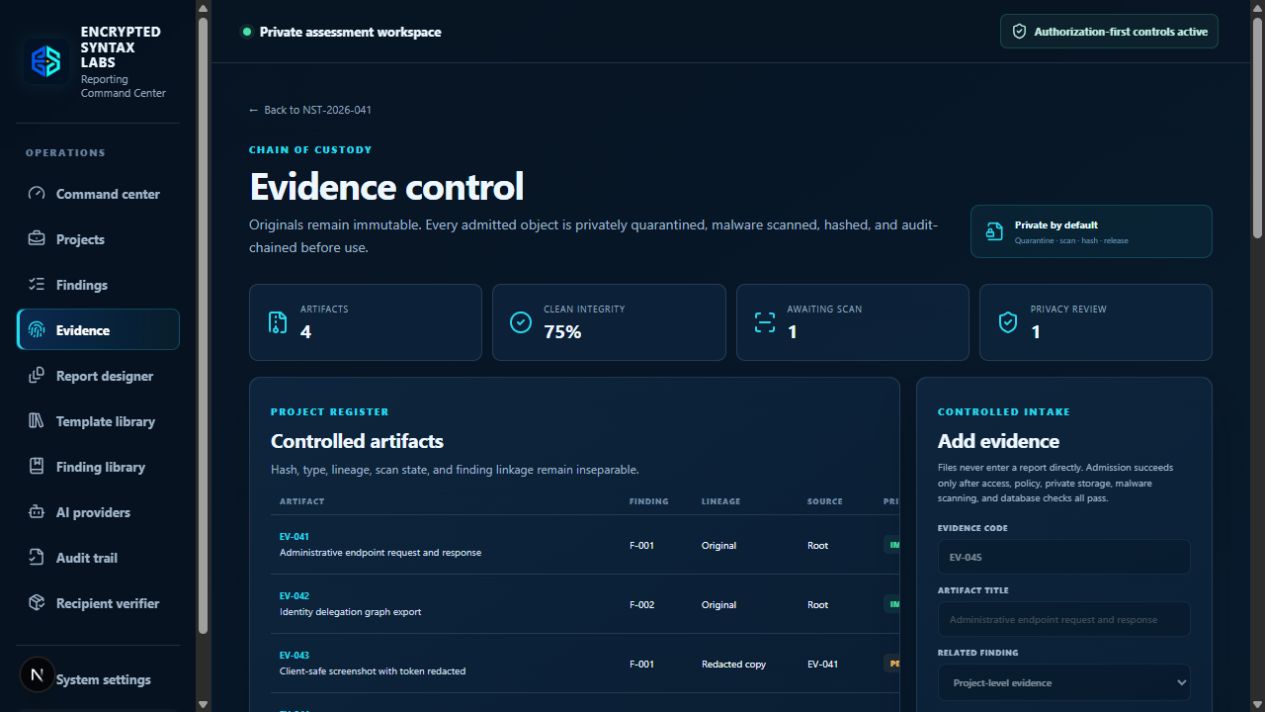Navigate to Audit trail
This screenshot has height=712, width=1265.
(x=98, y=558)
